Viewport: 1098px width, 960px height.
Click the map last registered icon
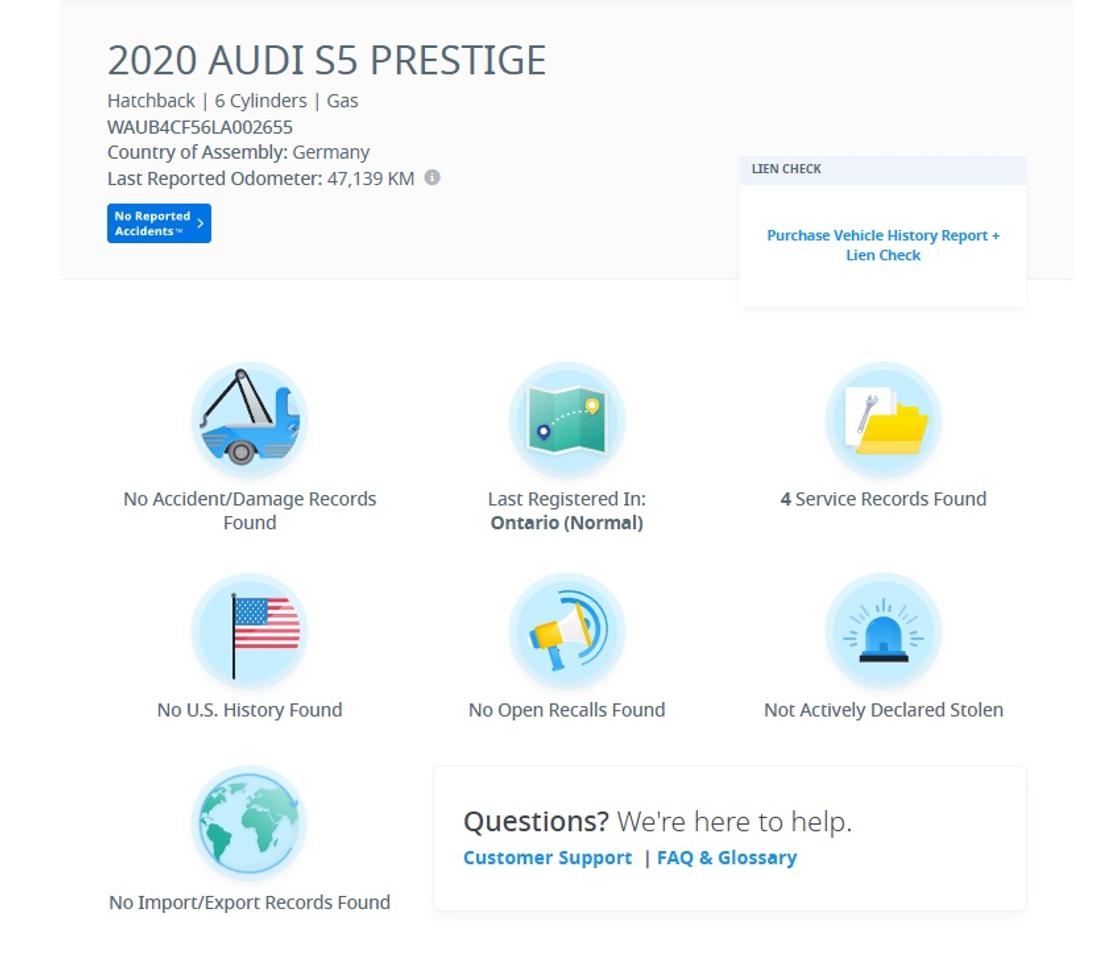coord(567,420)
